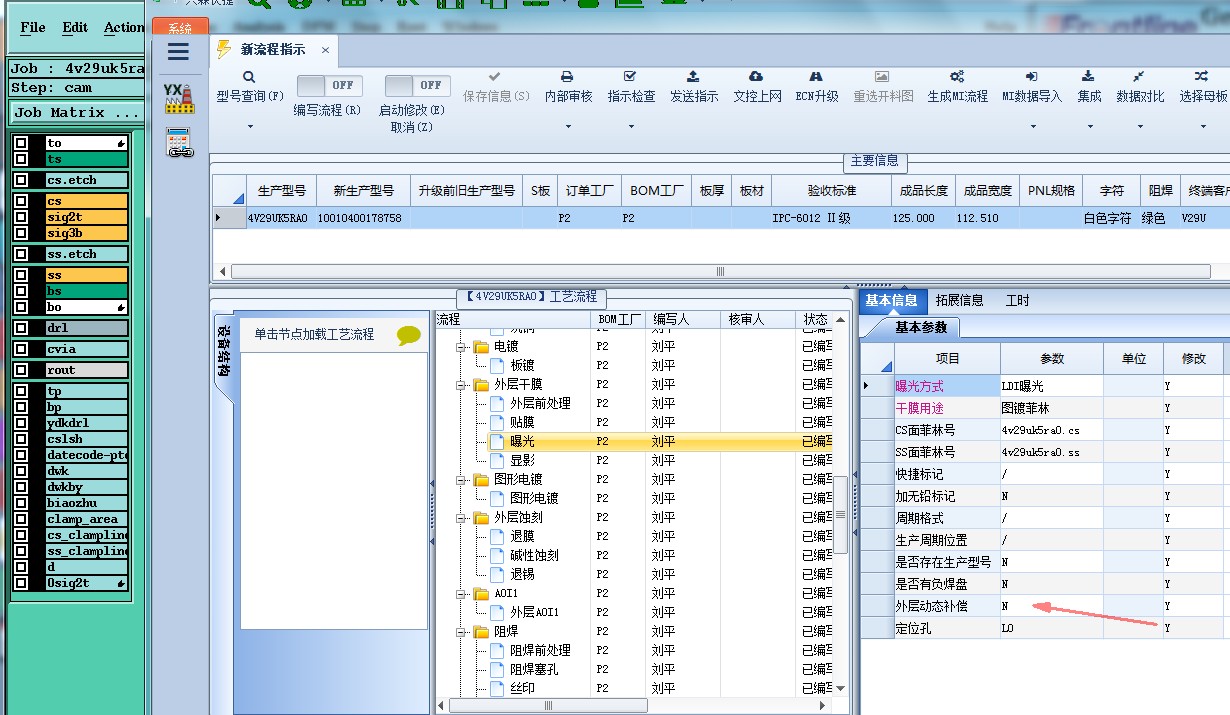Click 生成MI流程 gears icon
This screenshot has height=715, width=1230.
(x=957, y=77)
